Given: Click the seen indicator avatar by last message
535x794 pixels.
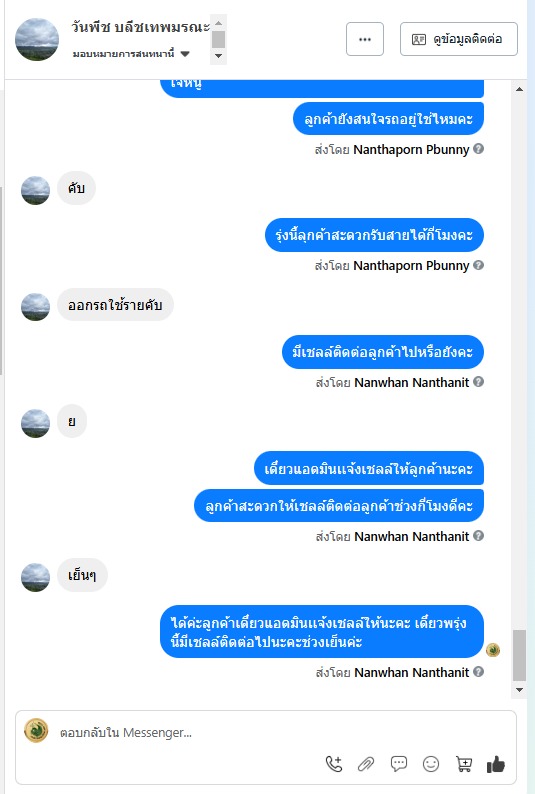Looking at the screenshot, I should 493,650.
